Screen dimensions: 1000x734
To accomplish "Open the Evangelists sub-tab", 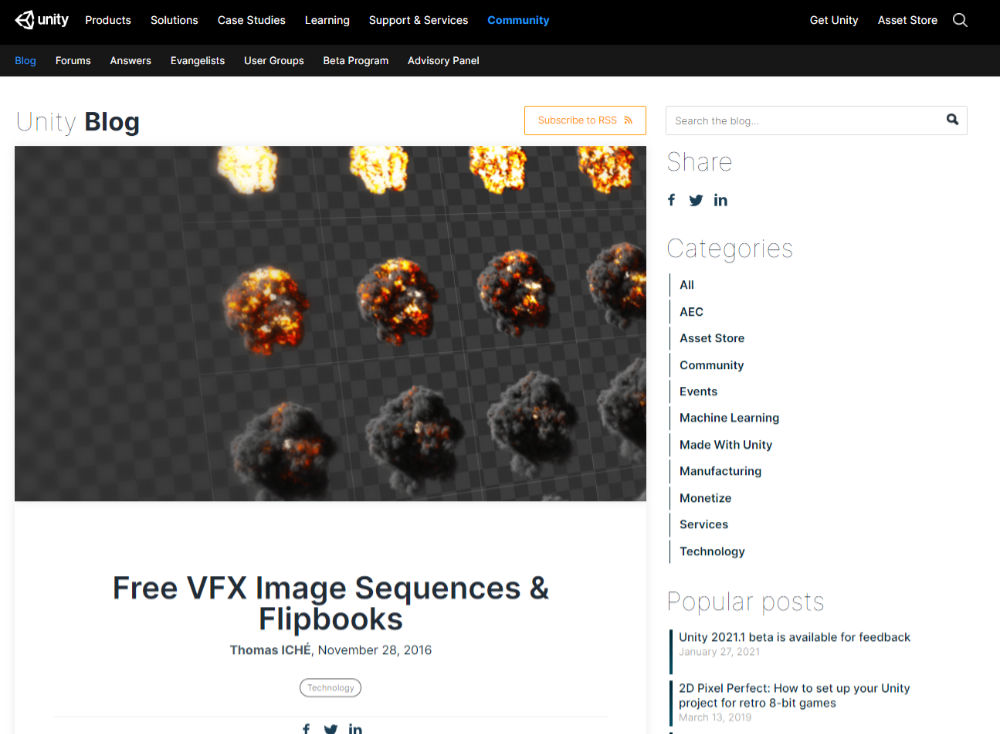I will tap(197, 61).
